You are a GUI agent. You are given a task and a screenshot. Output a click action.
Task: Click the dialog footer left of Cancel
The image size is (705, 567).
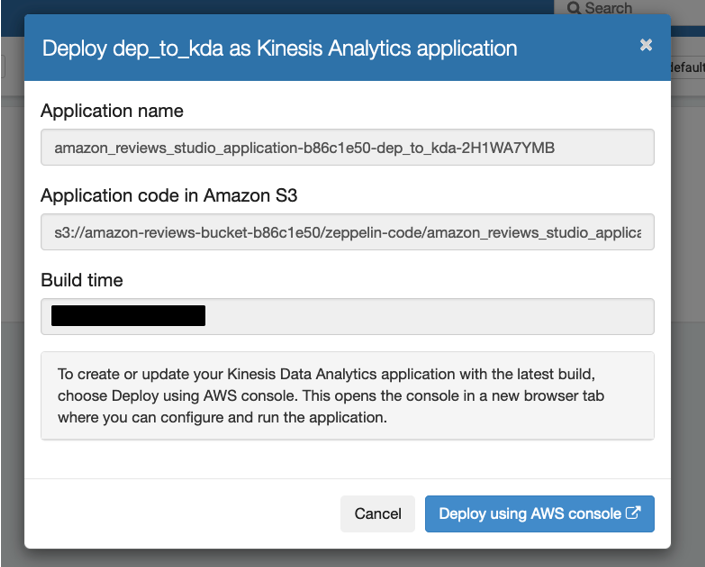click(x=180, y=514)
